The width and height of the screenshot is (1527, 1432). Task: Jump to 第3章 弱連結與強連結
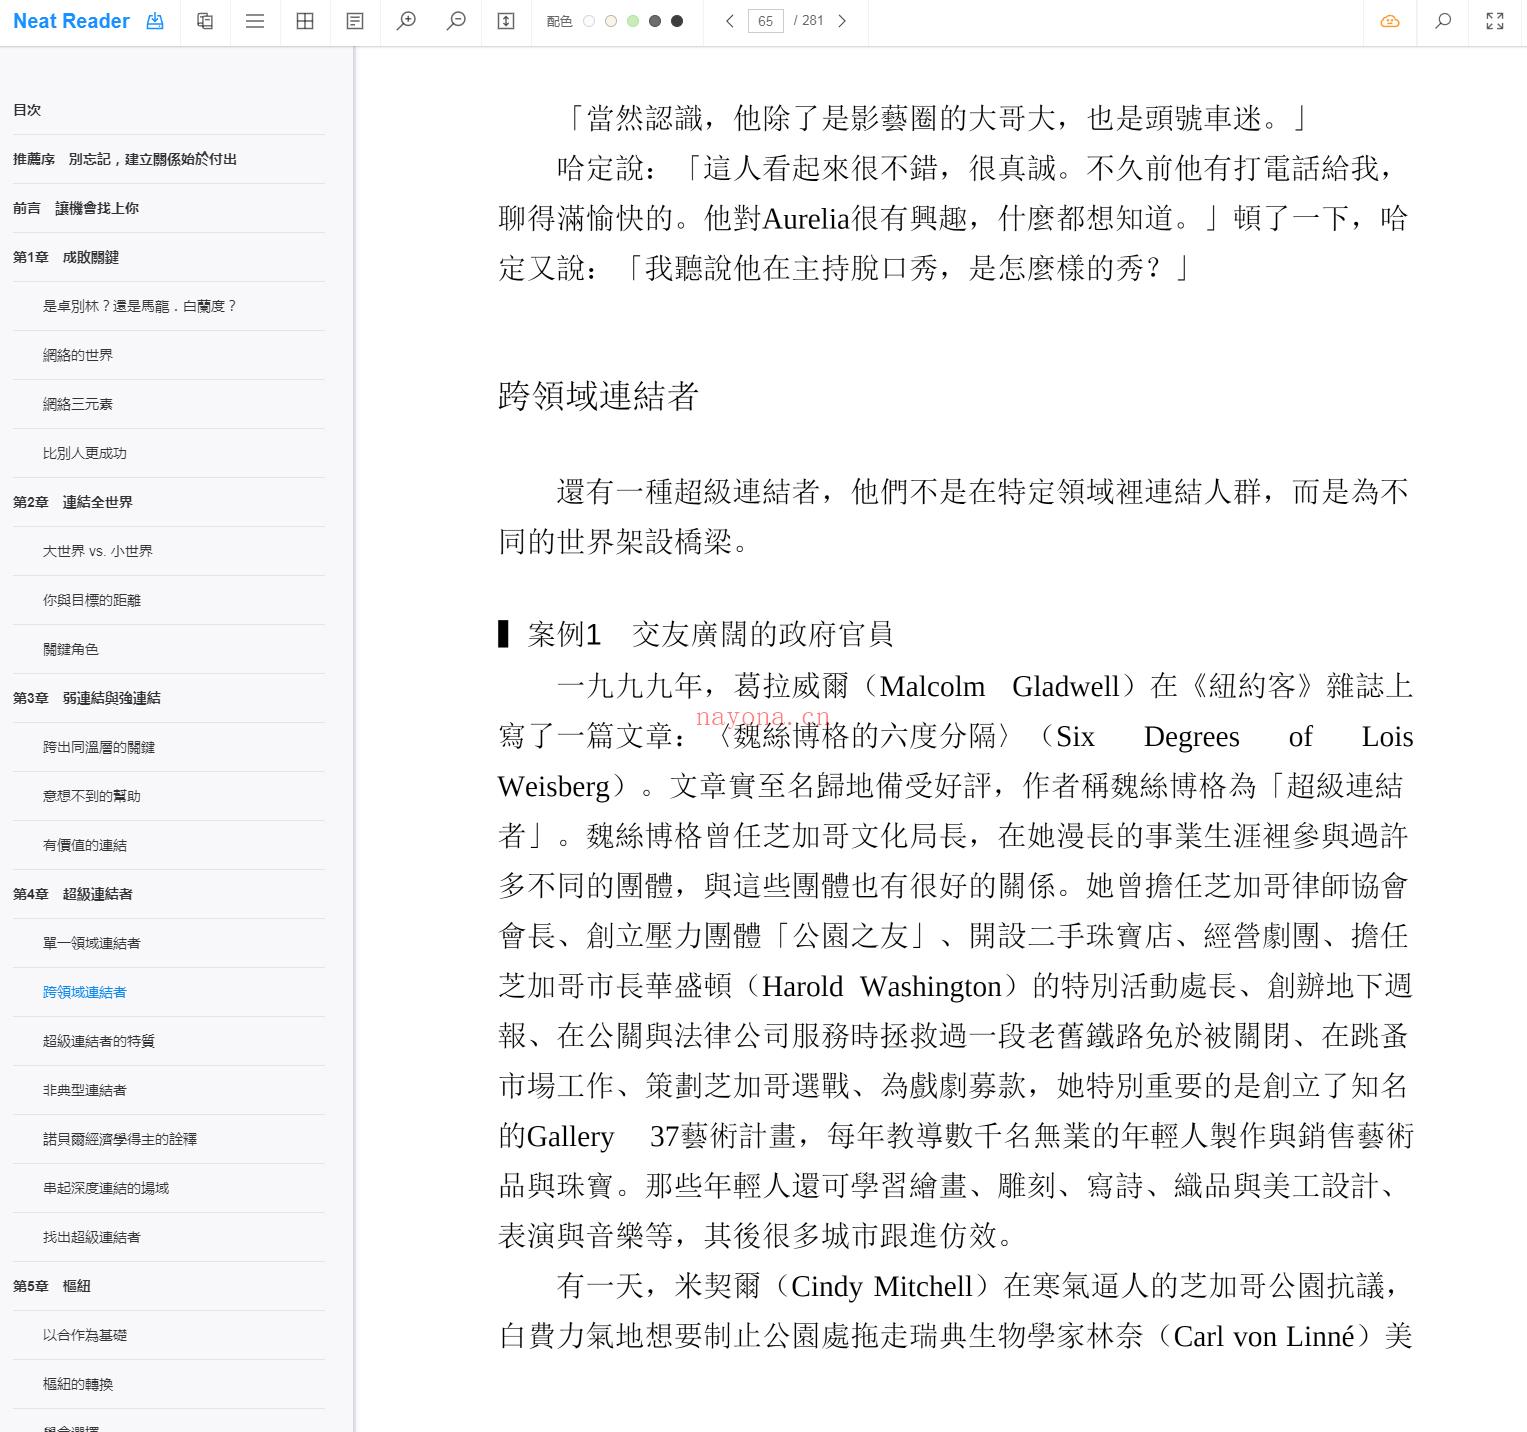tap(87, 698)
